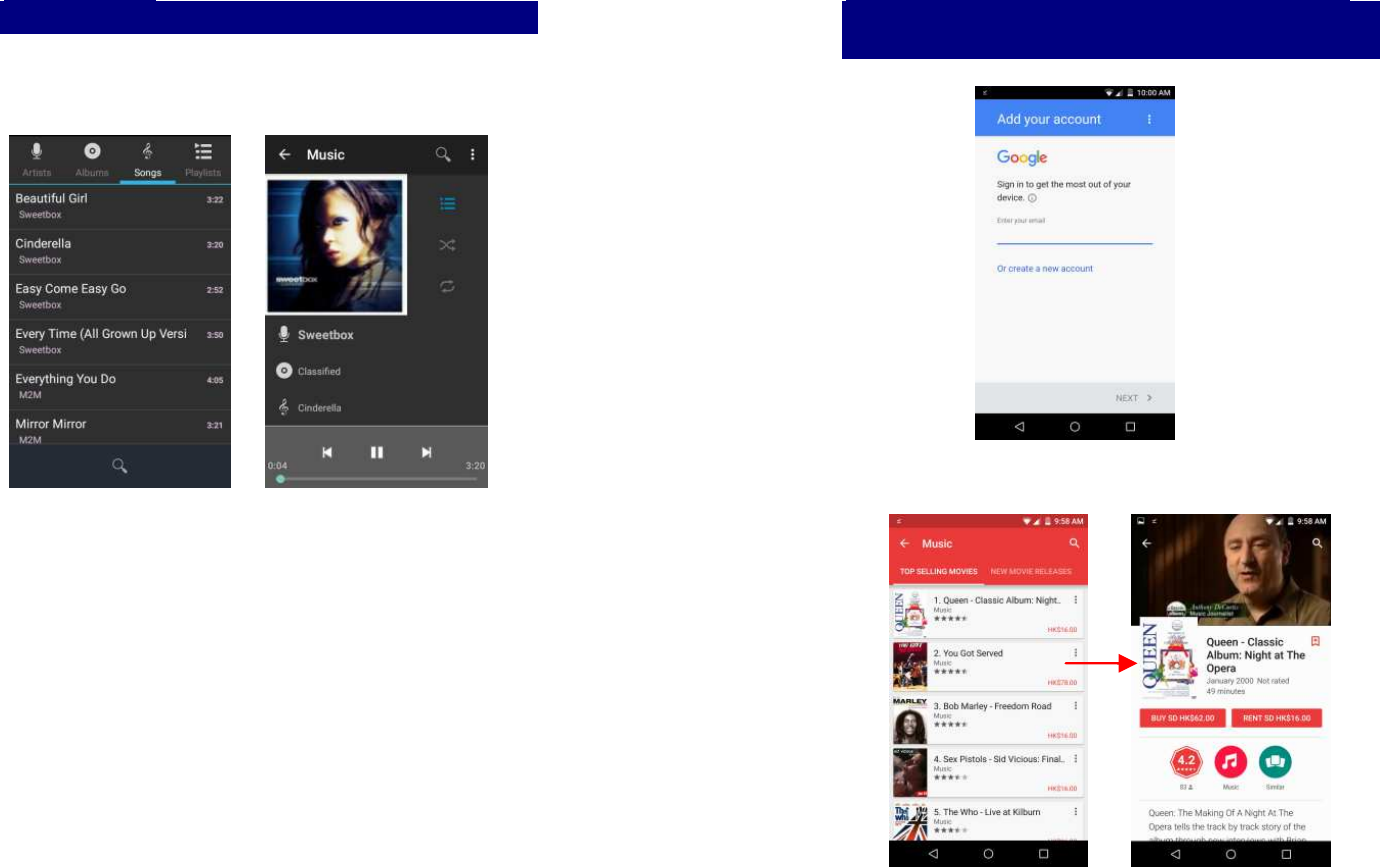Tap the search icon below the song list
The width and height of the screenshot is (1380, 867).
click(x=119, y=465)
